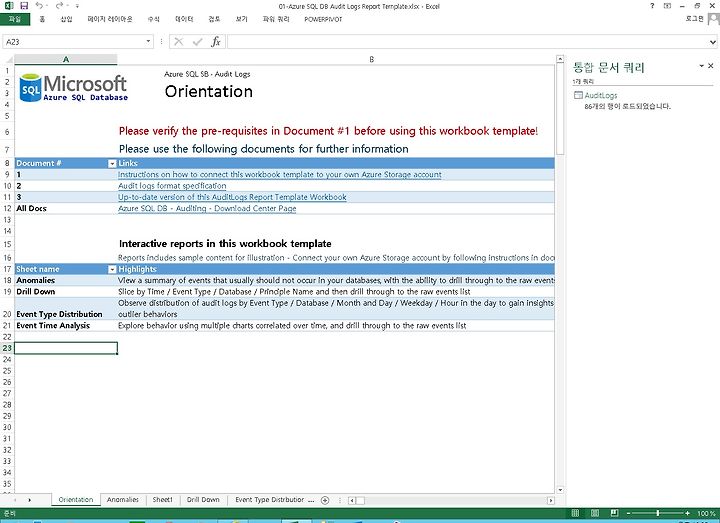The image size is (720, 523).
Task: Switch to the 보기 (View) tab
Action: pos(242,19)
